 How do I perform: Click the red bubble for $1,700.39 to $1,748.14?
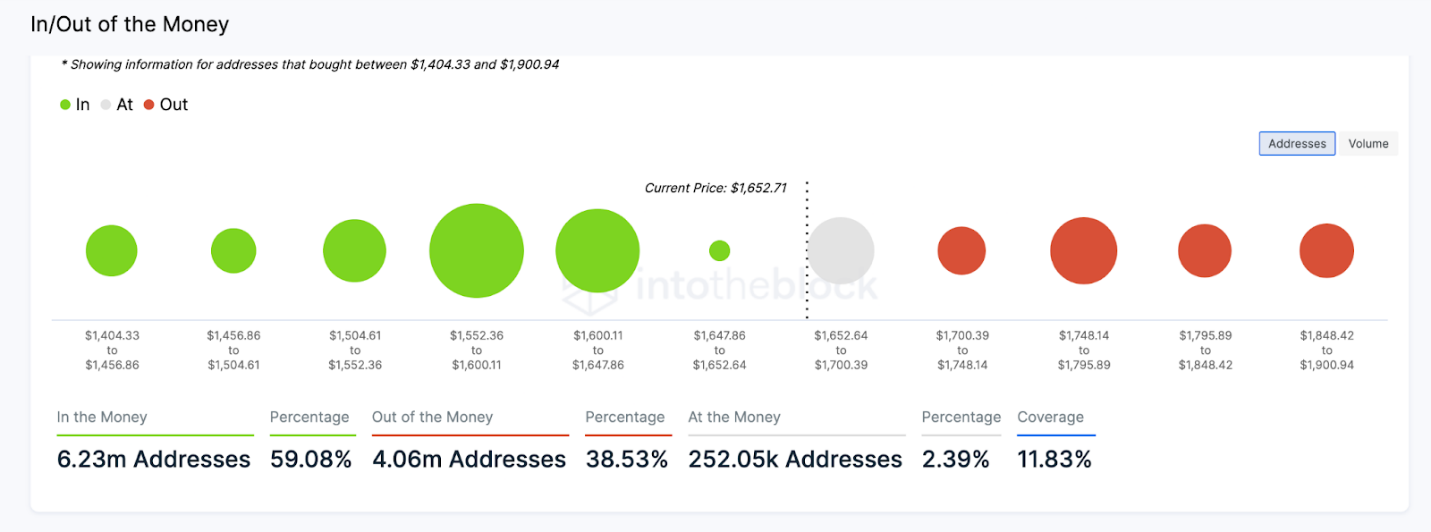click(961, 251)
